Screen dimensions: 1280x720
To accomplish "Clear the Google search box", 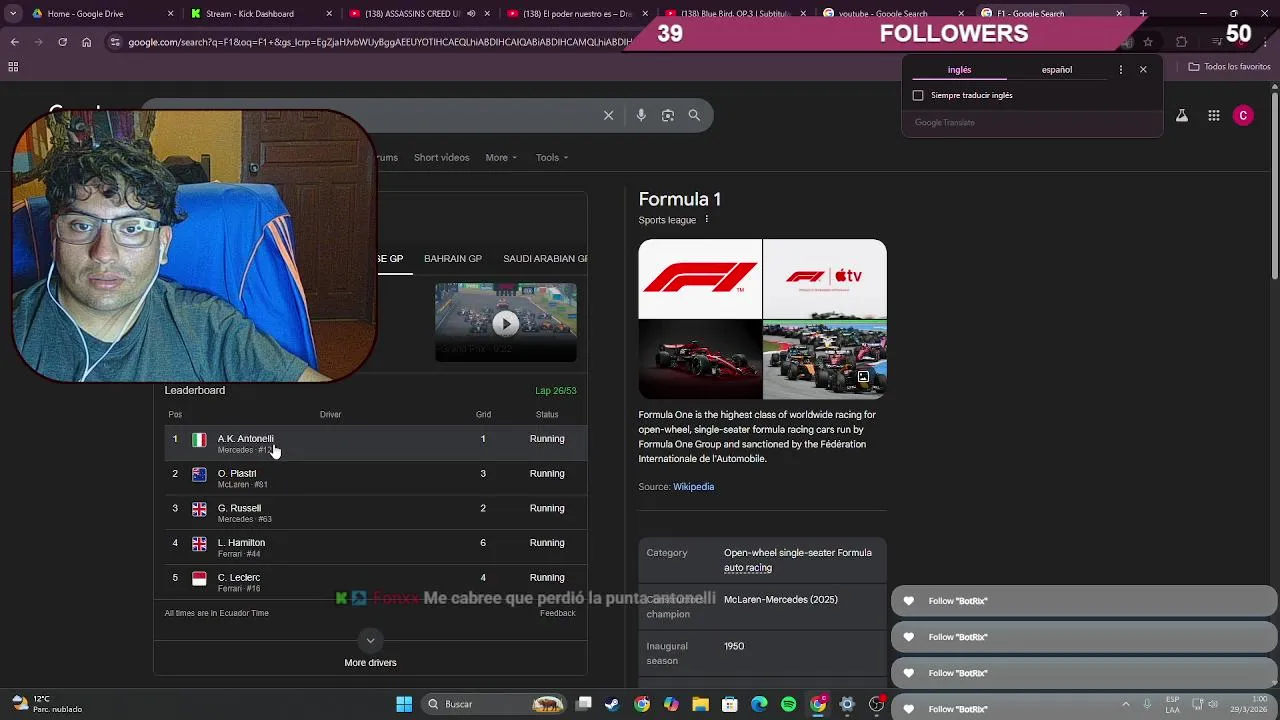I will (608, 115).
